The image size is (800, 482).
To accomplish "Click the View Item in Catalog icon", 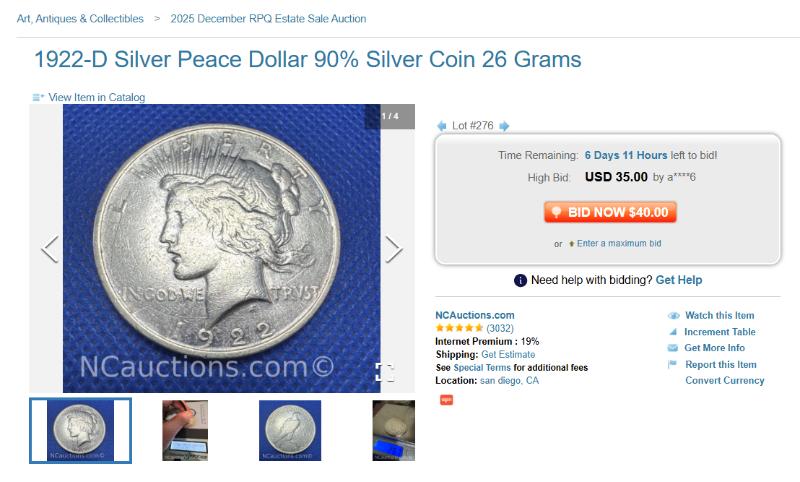I will 38,97.
